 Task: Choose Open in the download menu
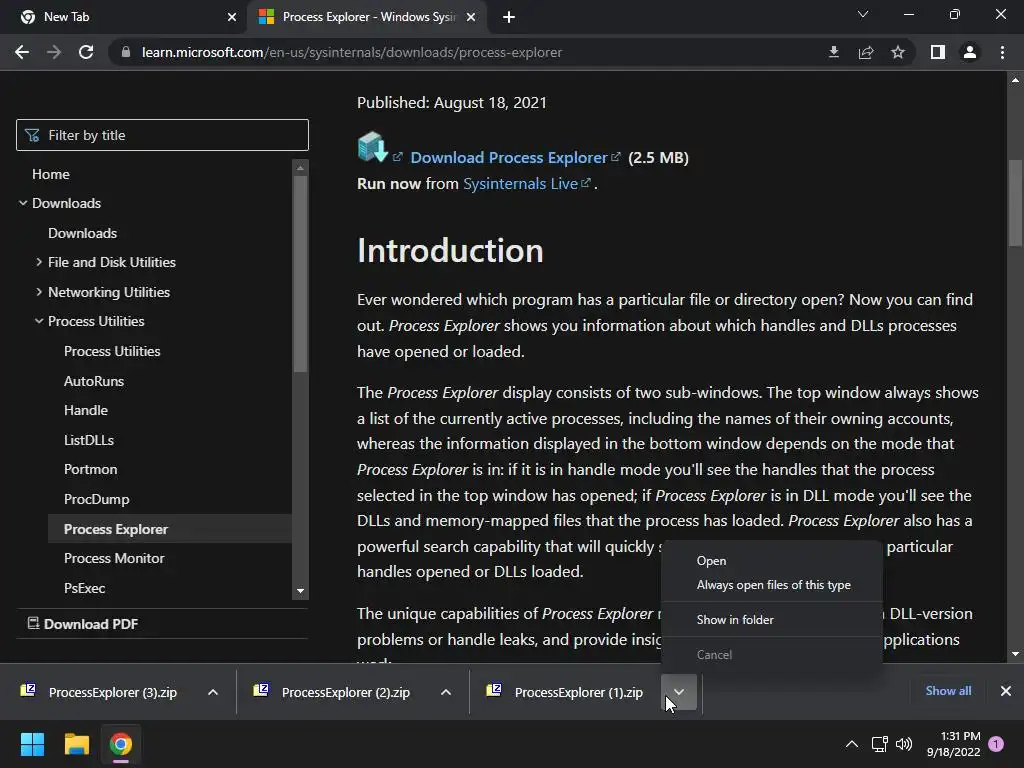(x=711, y=561)
